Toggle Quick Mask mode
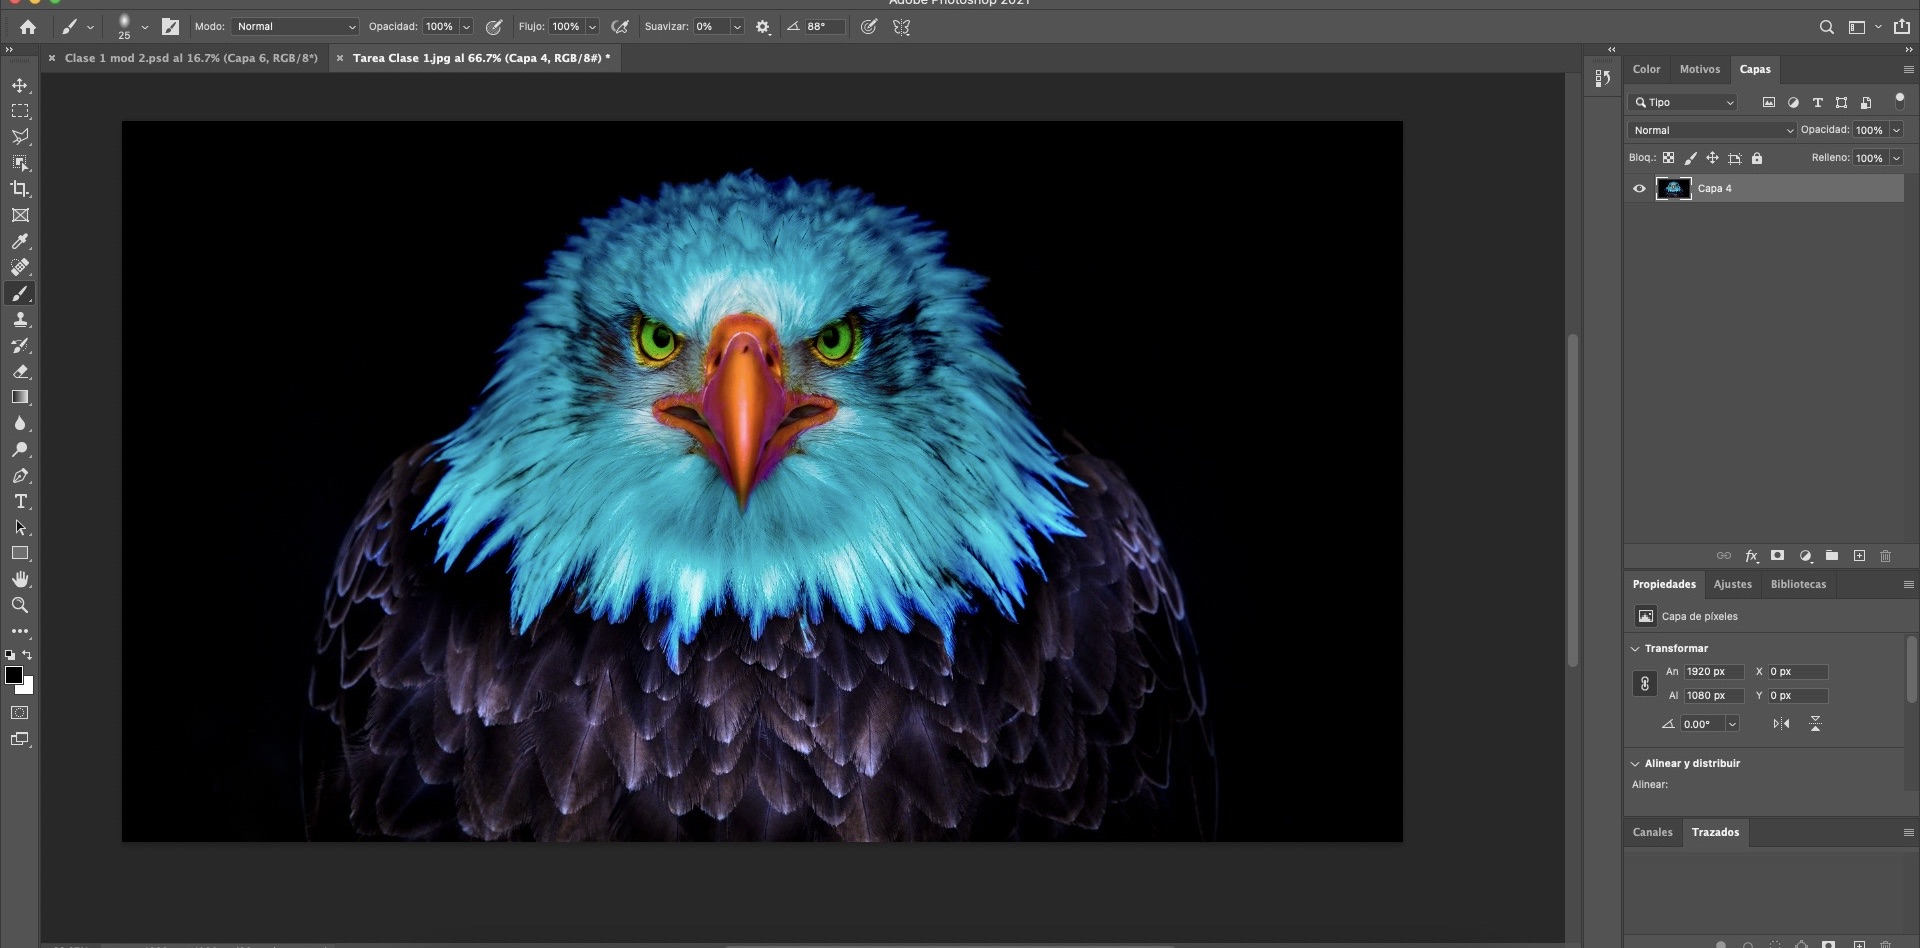Screen dimensions: 1920x948 click(x=20, y=713)
